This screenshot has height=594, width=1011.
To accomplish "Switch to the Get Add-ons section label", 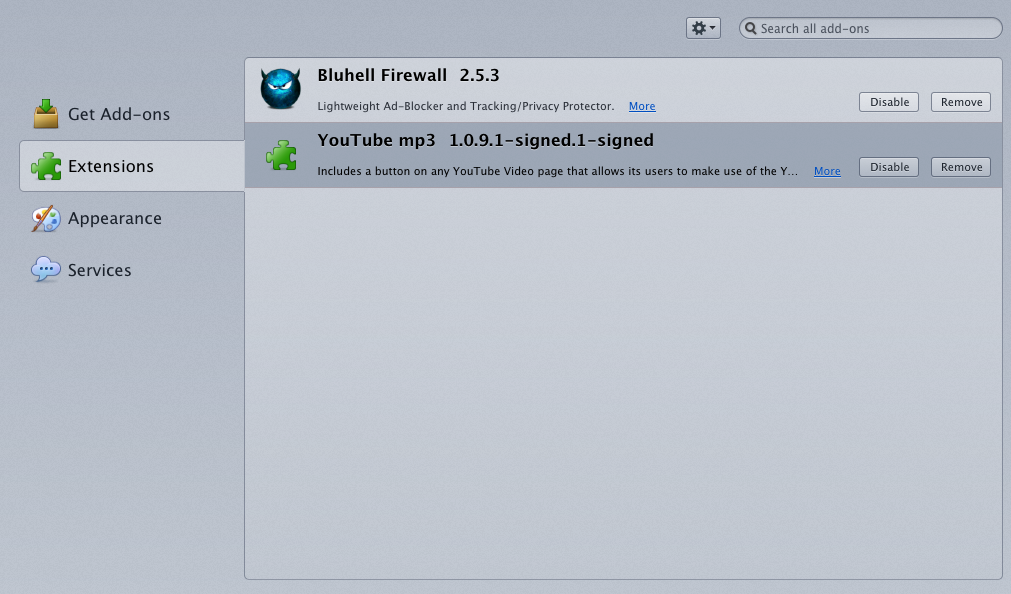I will (x=119, y=114).
